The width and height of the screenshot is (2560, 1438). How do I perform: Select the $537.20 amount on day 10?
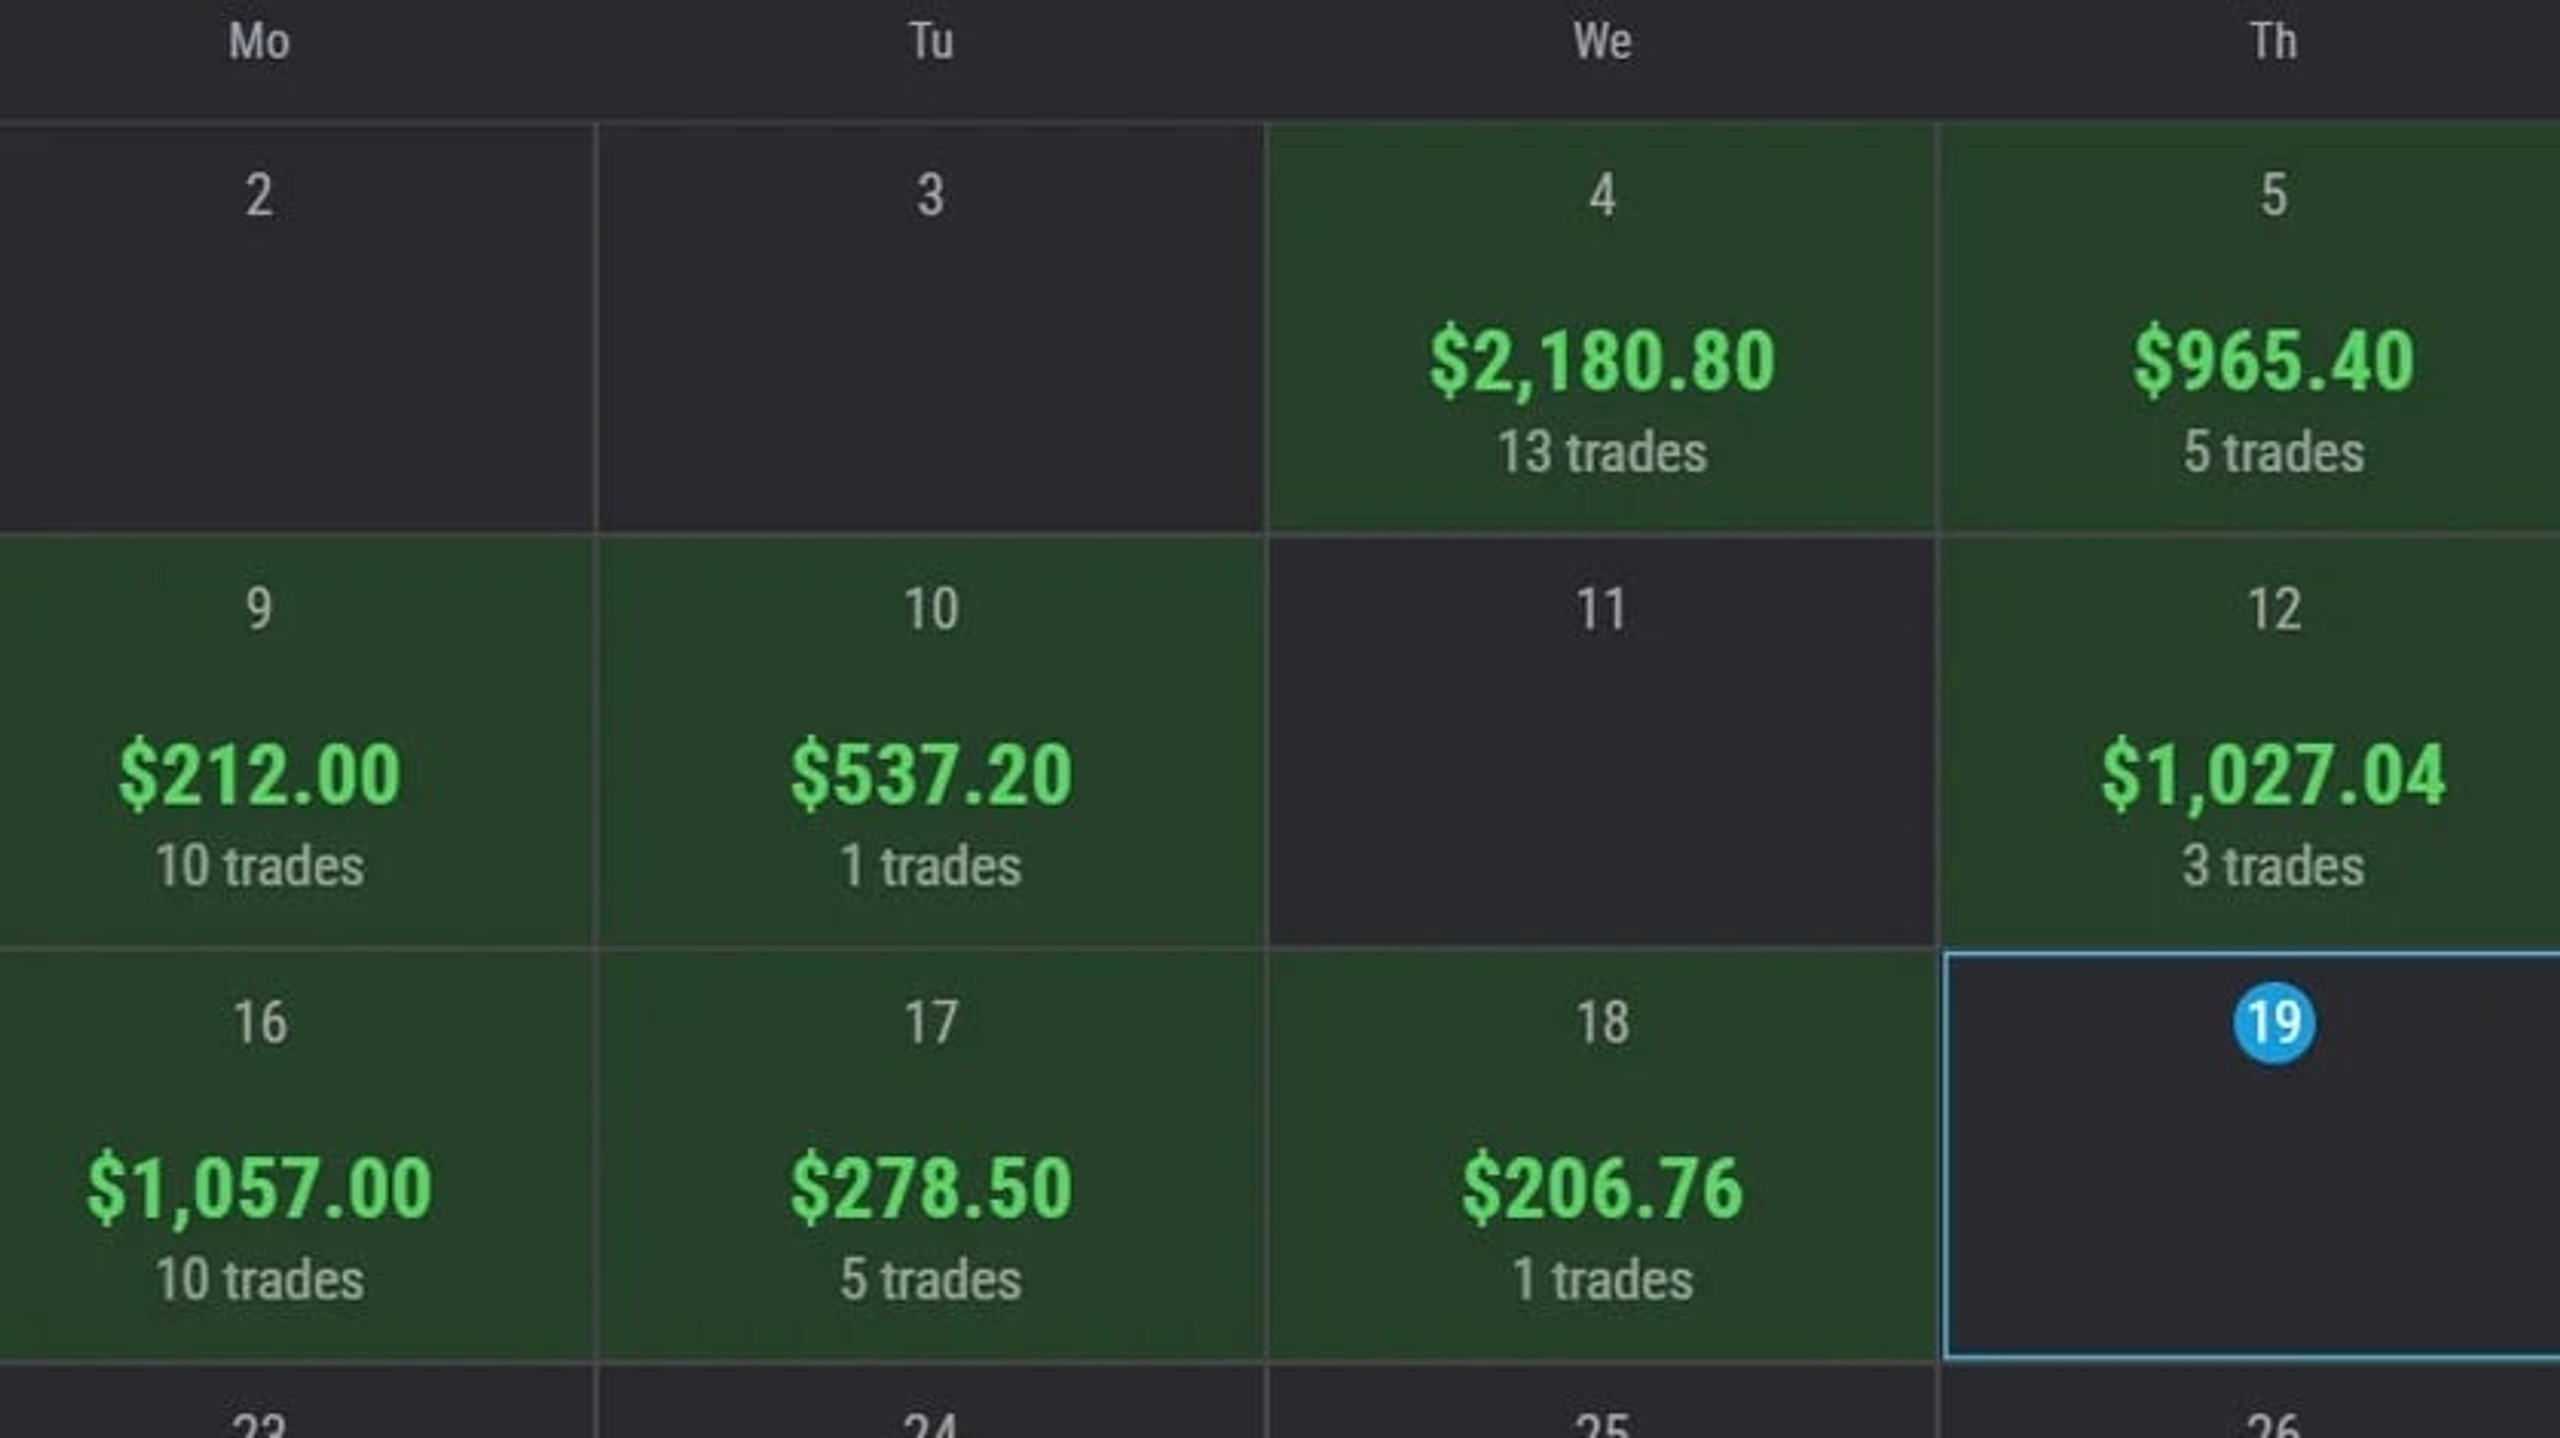point(931,774)
